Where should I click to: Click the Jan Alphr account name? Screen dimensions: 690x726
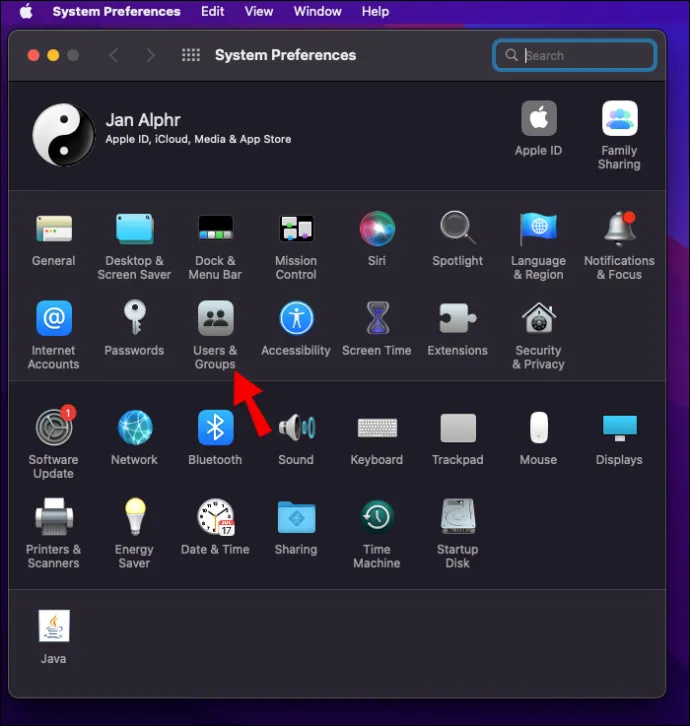pyautogui.click(x=143, y=120)
